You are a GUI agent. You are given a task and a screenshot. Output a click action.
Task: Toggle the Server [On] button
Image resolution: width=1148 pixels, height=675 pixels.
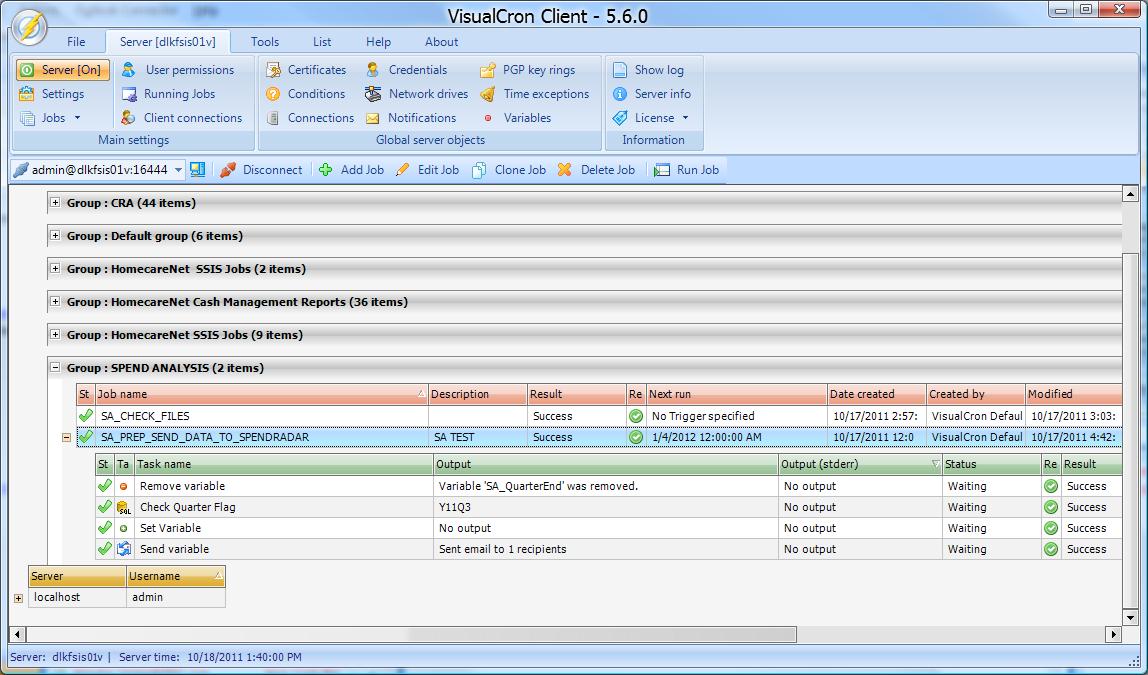[x=62, y=70]
